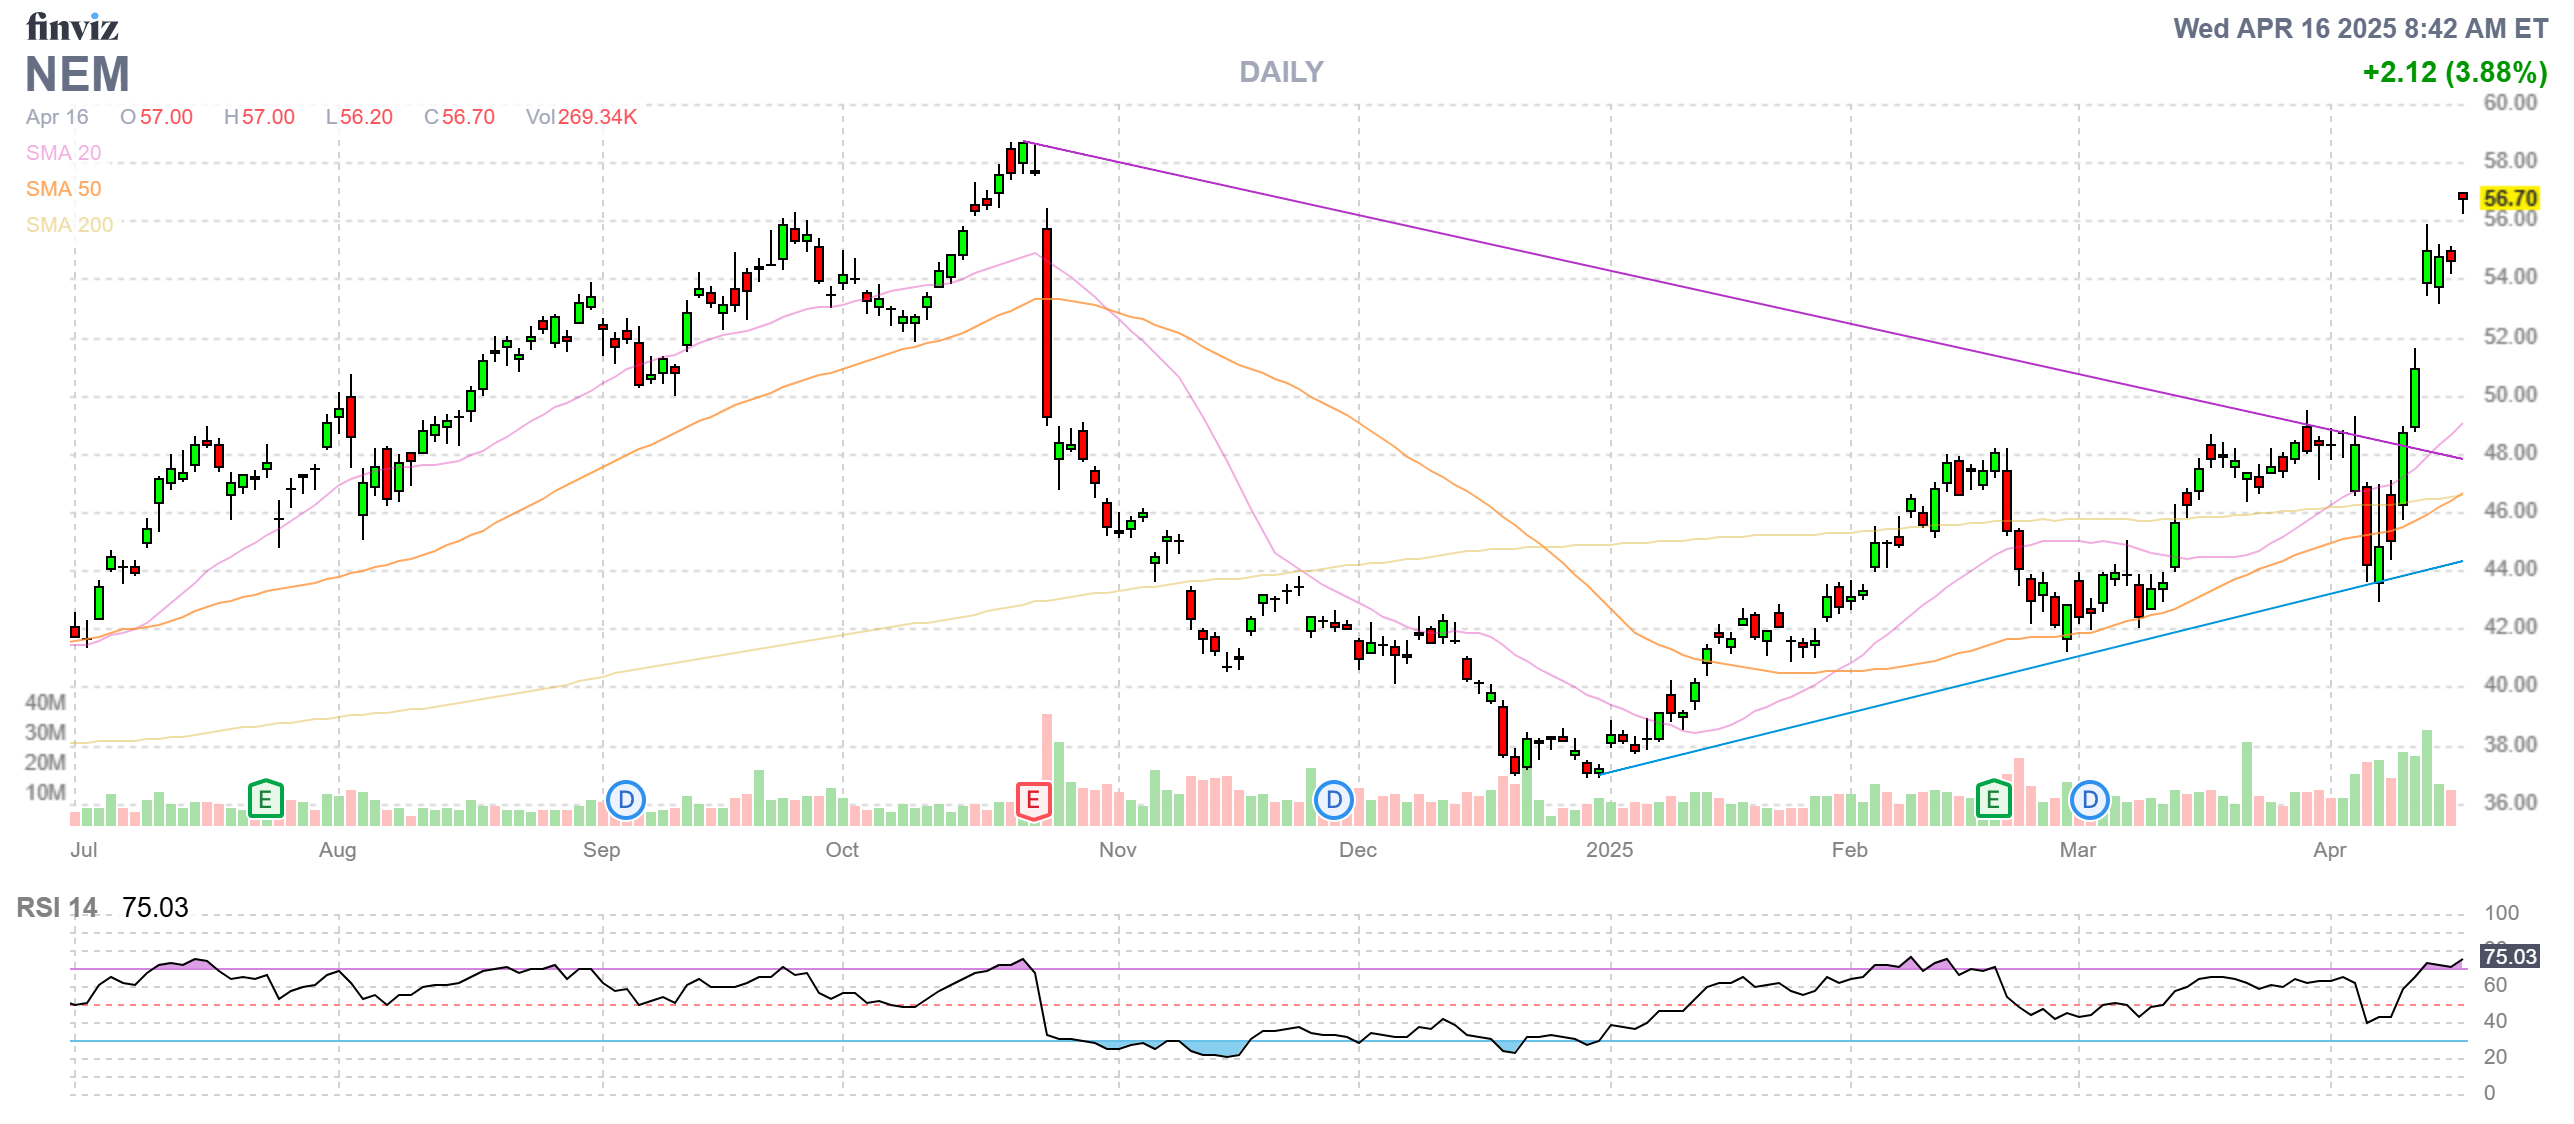Viewport: 2574px width, 1124px height.
Task: Click the red current-price candle at top right
Action: point(2462,197)
